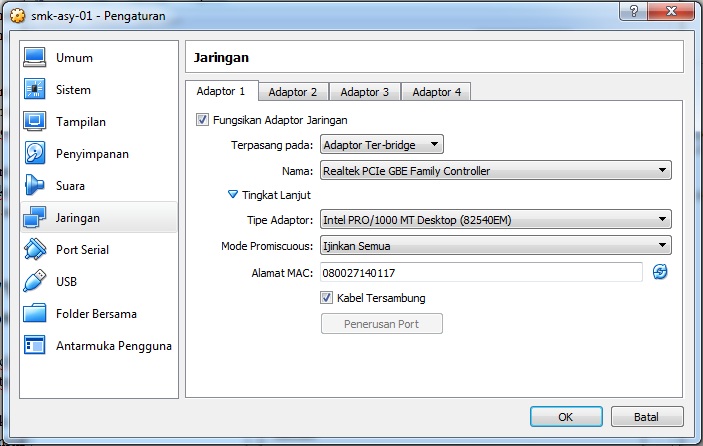
Task: Select the Penyimpanan disk icon
Action: [35, 153]
